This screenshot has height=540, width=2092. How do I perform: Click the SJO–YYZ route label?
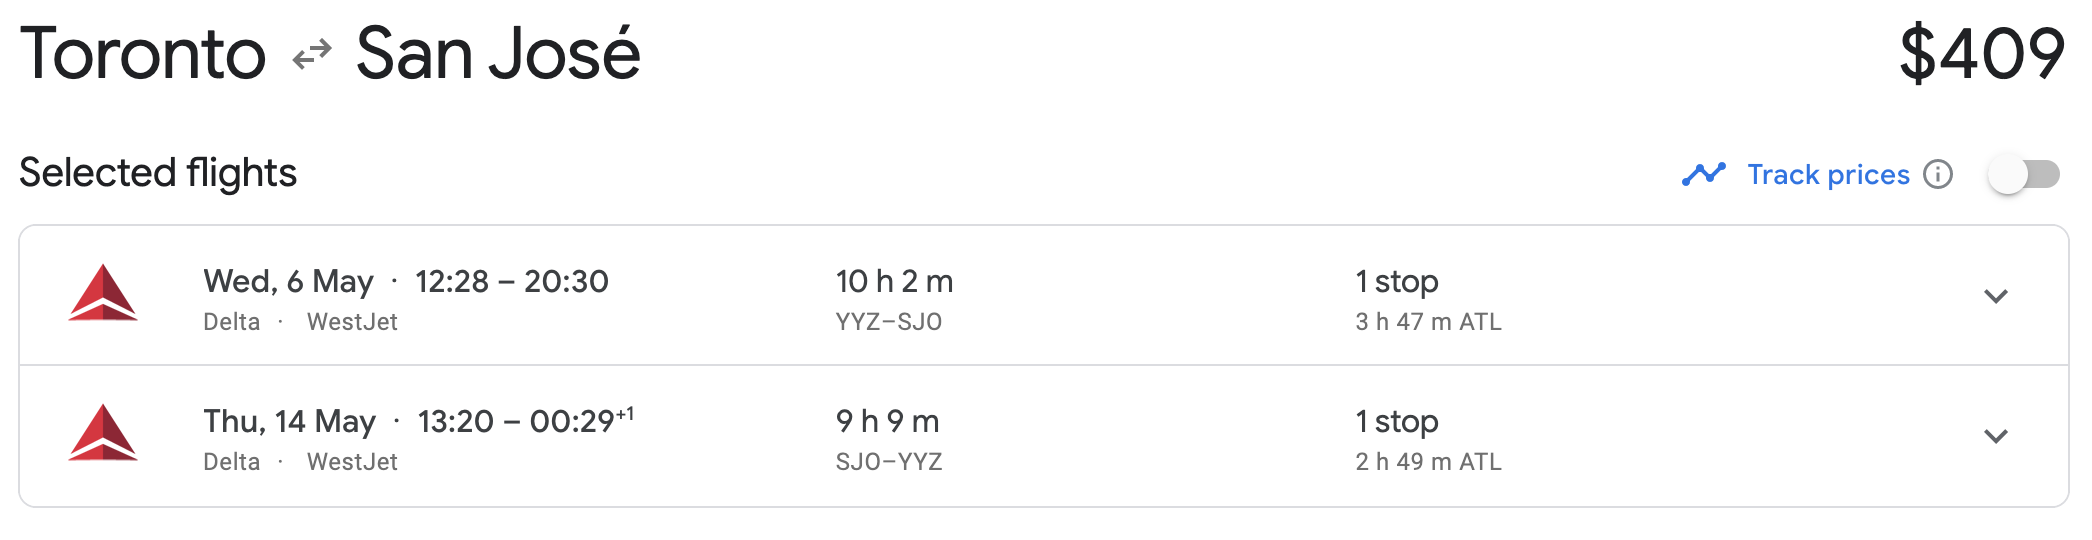(889, 461)
